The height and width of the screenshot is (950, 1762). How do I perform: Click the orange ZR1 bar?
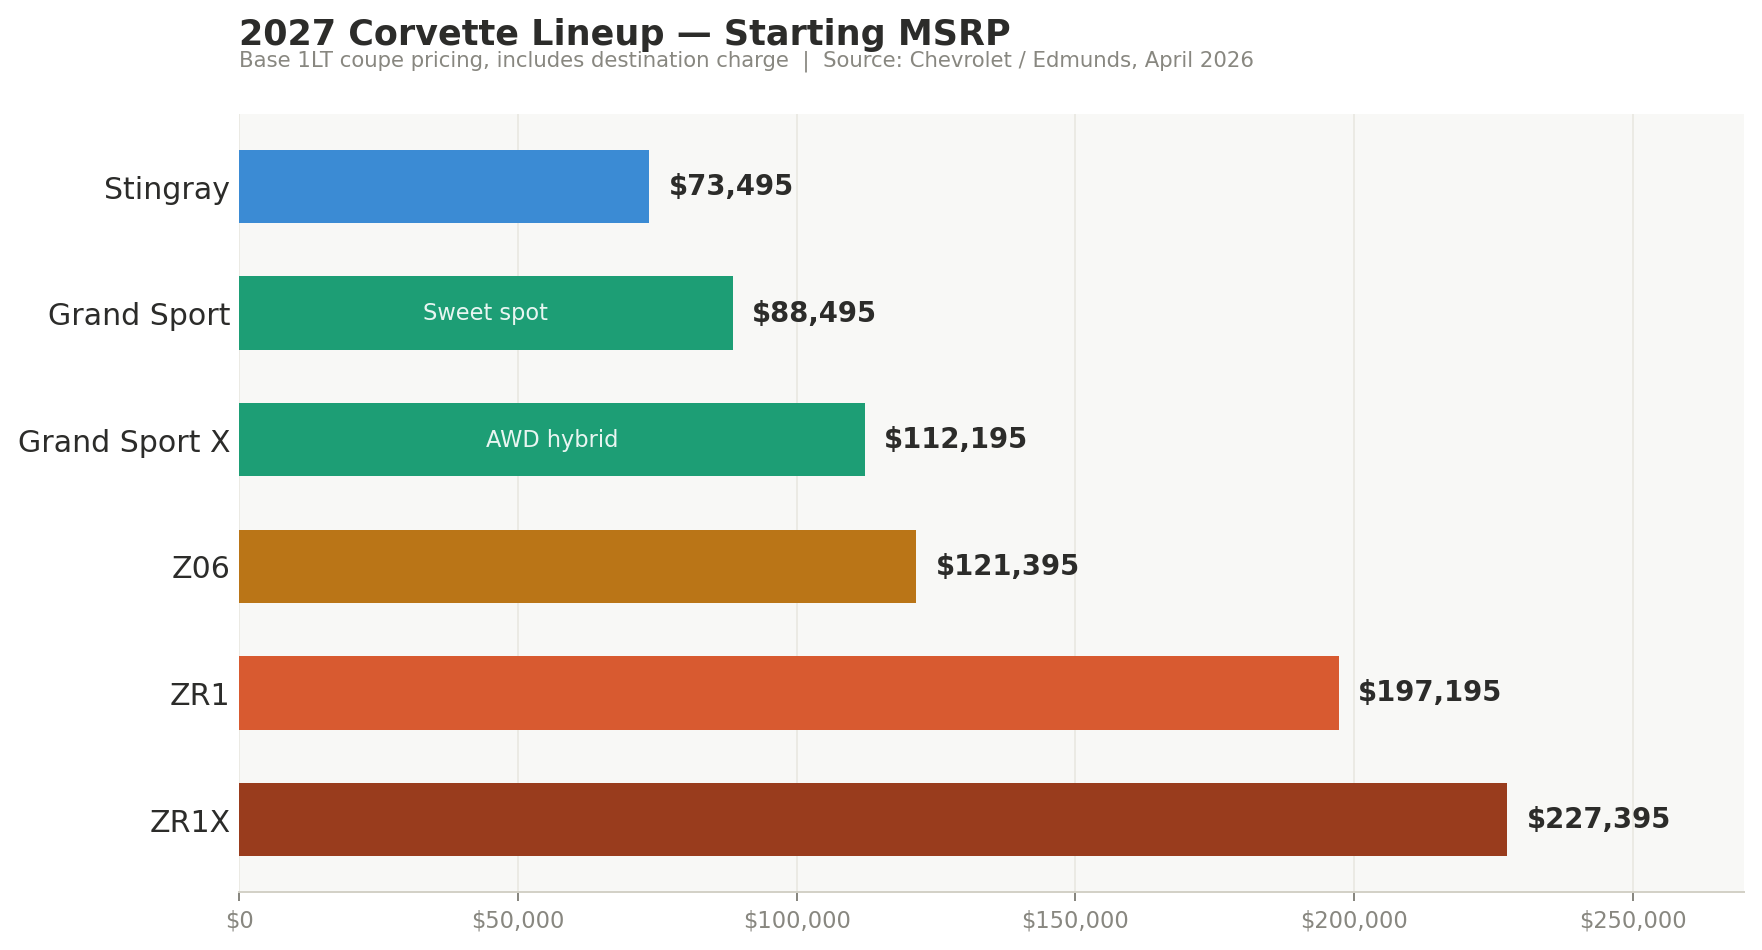788,693
